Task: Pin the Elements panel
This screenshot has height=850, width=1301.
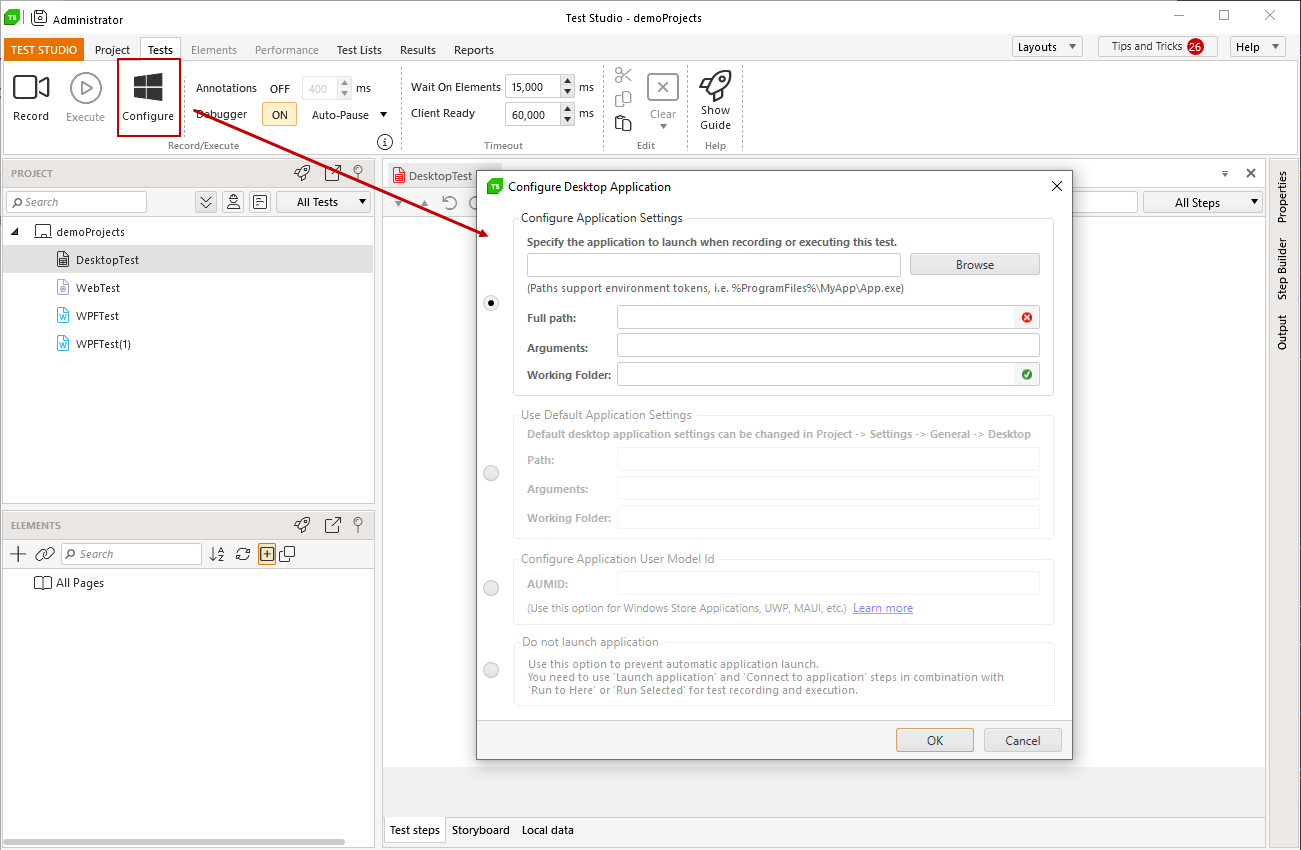Action: click(358, 525)
